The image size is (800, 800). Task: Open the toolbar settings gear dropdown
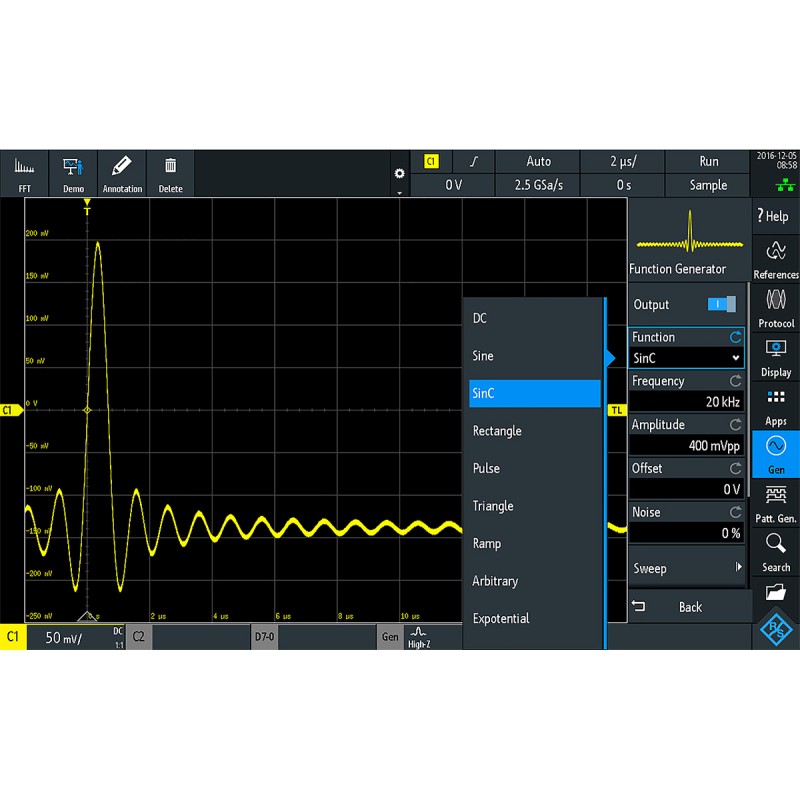click(399, 172)
